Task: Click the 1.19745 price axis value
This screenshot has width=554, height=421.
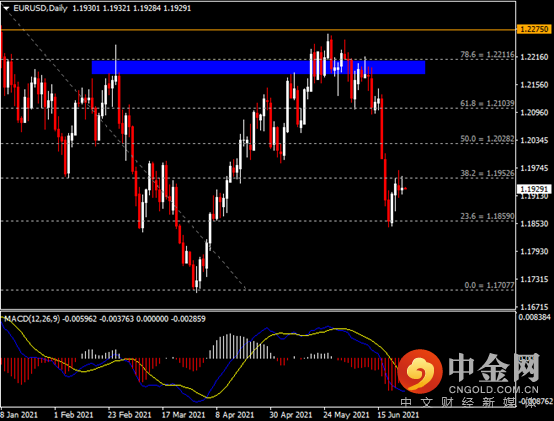Action: pyautogui.click(x=534, y=168)
